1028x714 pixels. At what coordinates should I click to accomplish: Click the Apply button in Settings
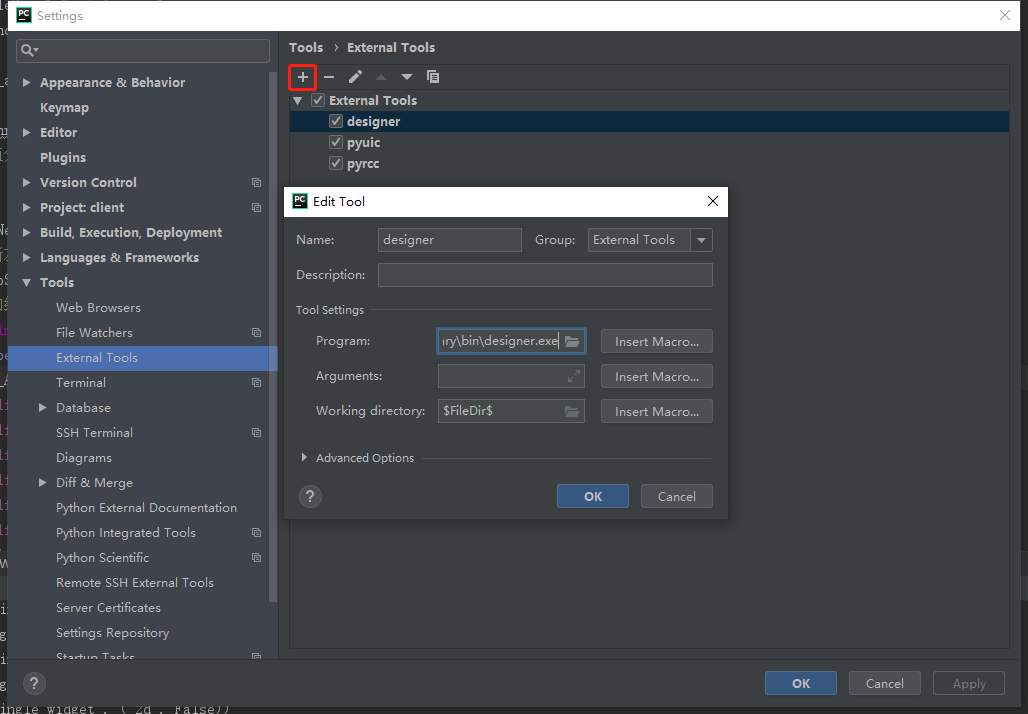tap(969, 683)
